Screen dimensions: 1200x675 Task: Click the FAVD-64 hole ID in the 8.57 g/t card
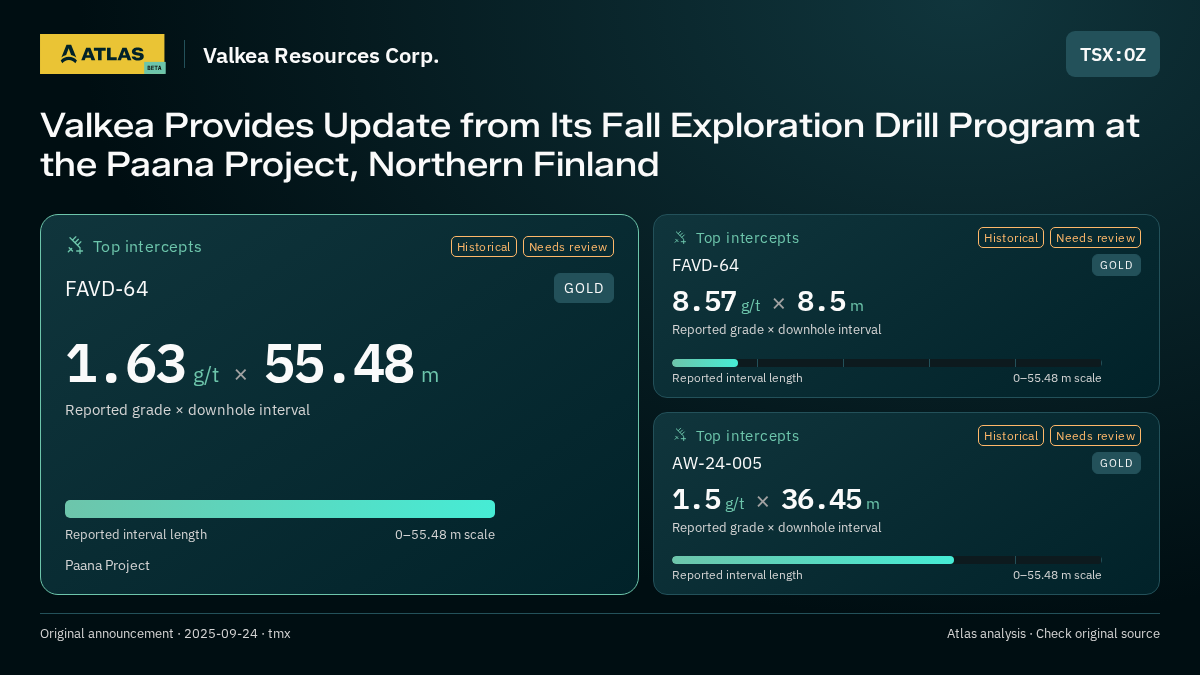click(x=706, y=265)
